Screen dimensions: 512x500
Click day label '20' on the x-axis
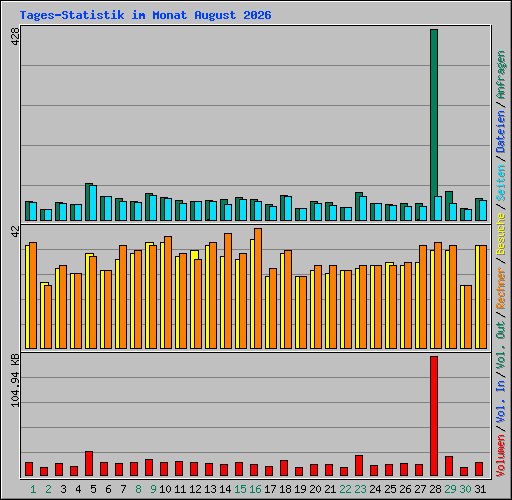315,489
